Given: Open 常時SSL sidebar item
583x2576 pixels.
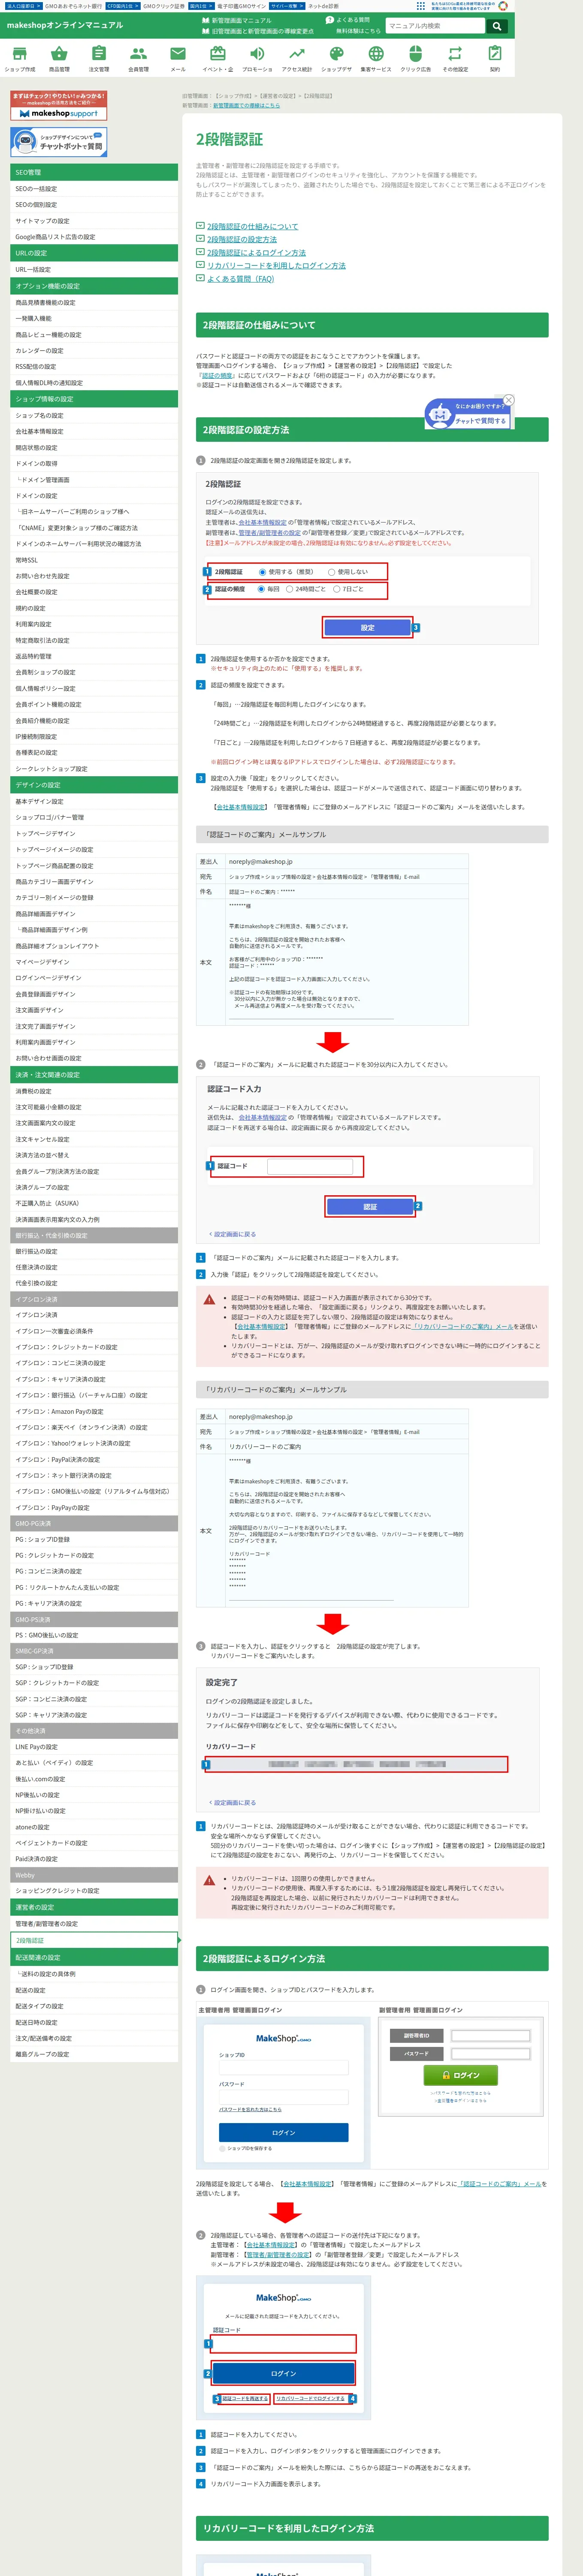Looking at the screenshot, I should click(94, 560).
